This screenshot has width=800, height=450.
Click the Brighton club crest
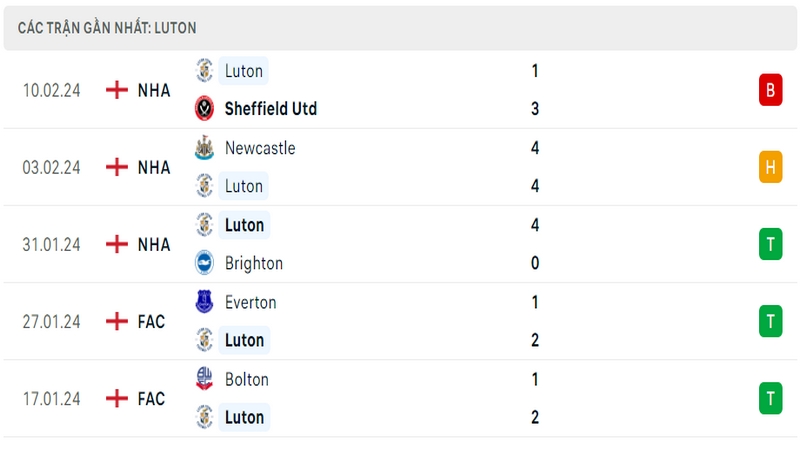coord(205,263)
